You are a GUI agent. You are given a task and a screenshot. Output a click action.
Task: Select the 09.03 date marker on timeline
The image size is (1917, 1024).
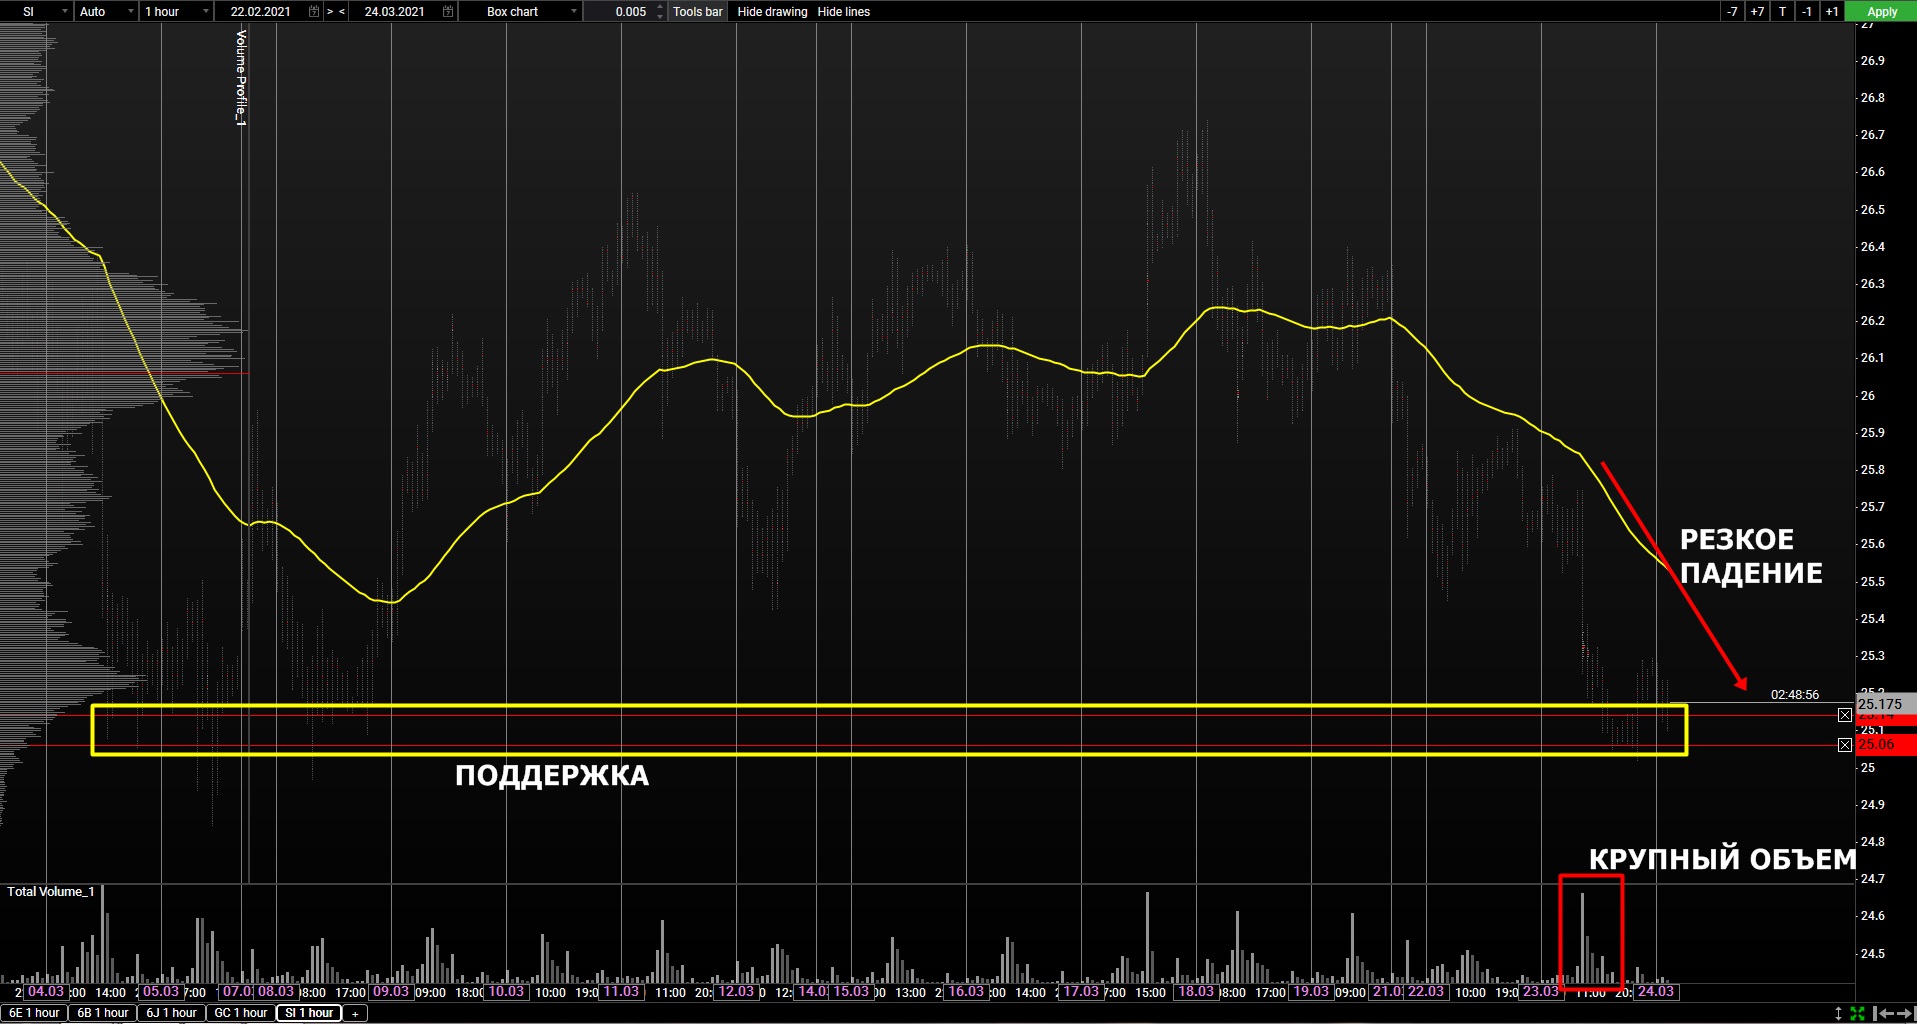pos(391,991)
